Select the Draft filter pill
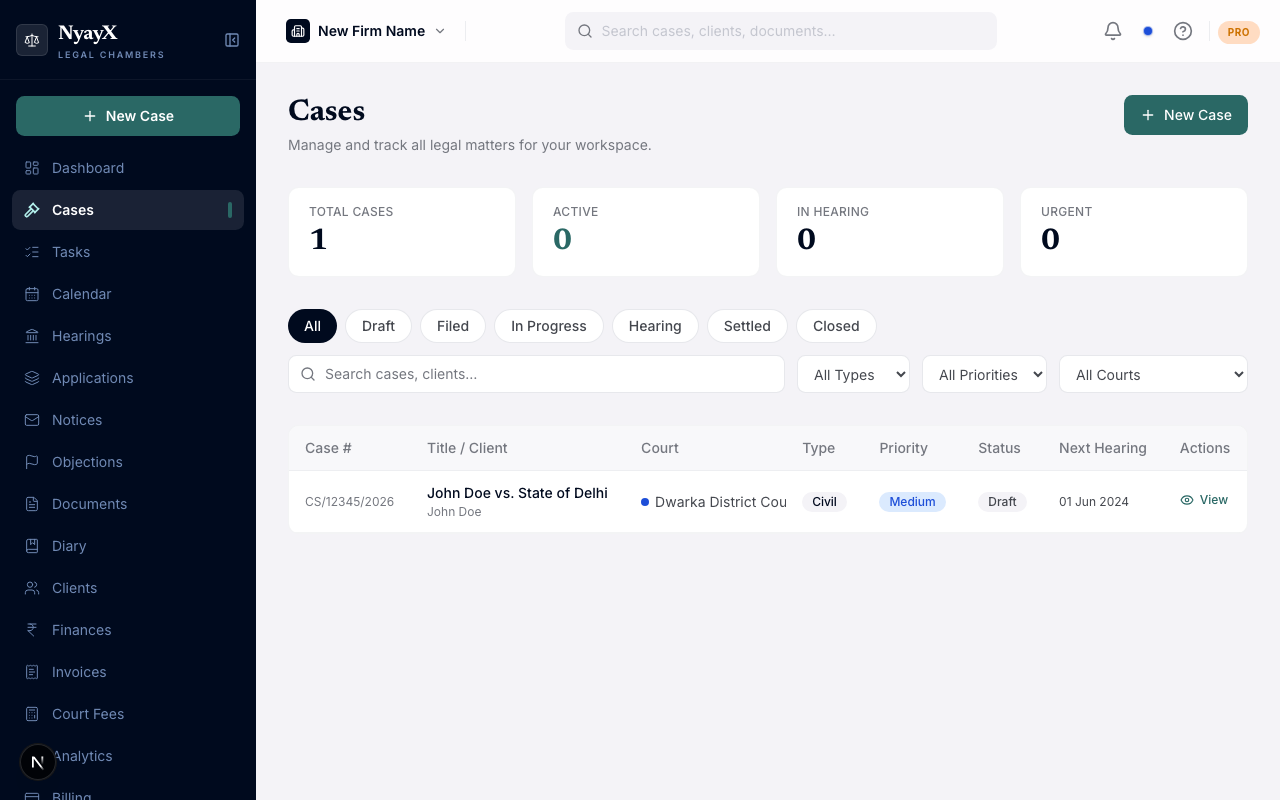1280x800 pixels. 378,326
